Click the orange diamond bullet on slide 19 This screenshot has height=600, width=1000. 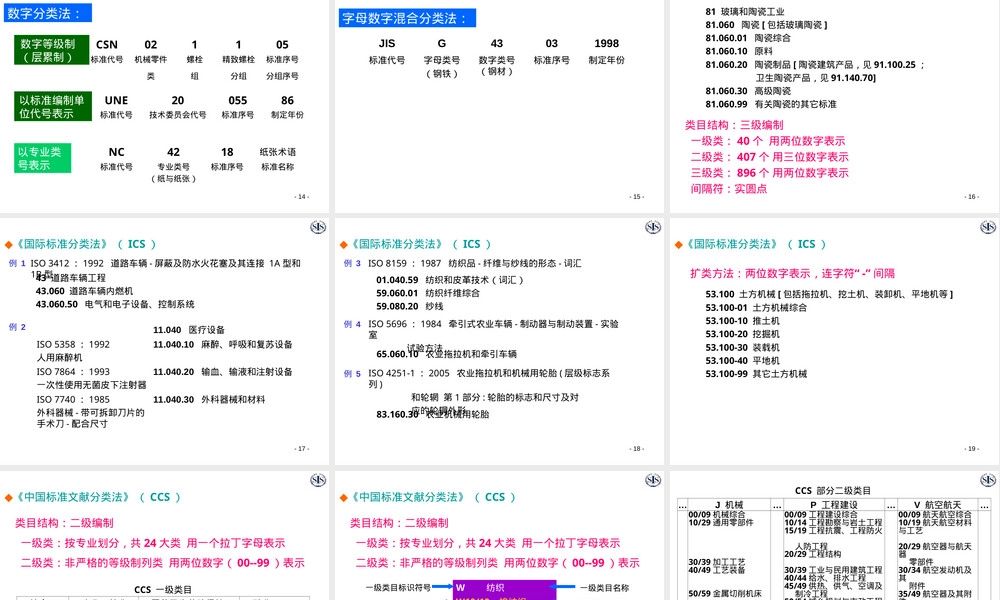[x=678, y=245]
